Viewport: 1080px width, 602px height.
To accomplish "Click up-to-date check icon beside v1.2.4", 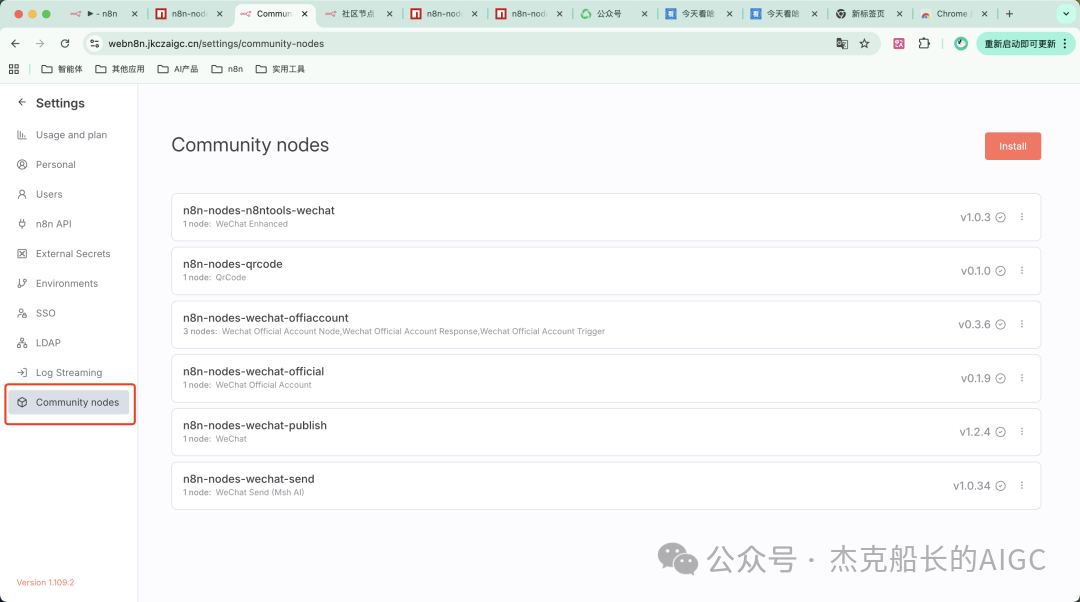I will 1001,432.
